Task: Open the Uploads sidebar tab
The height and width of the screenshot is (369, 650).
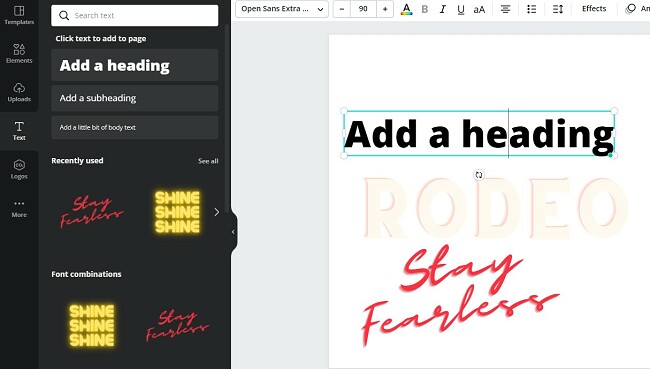Action: 19,92
